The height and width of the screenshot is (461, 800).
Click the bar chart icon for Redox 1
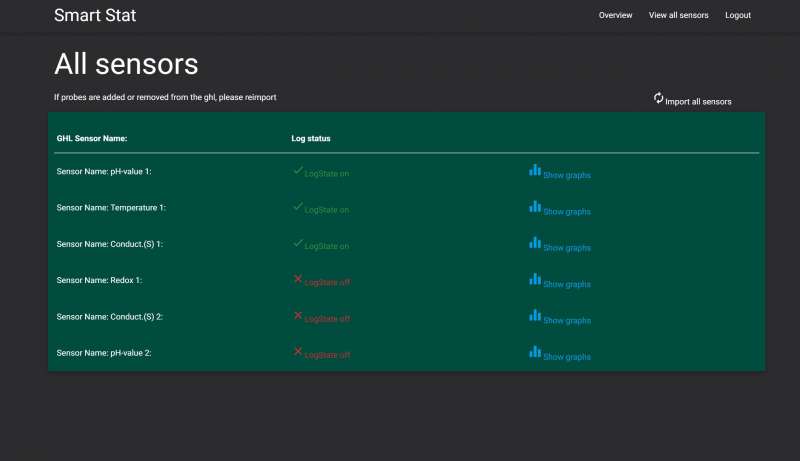[534, 280]
